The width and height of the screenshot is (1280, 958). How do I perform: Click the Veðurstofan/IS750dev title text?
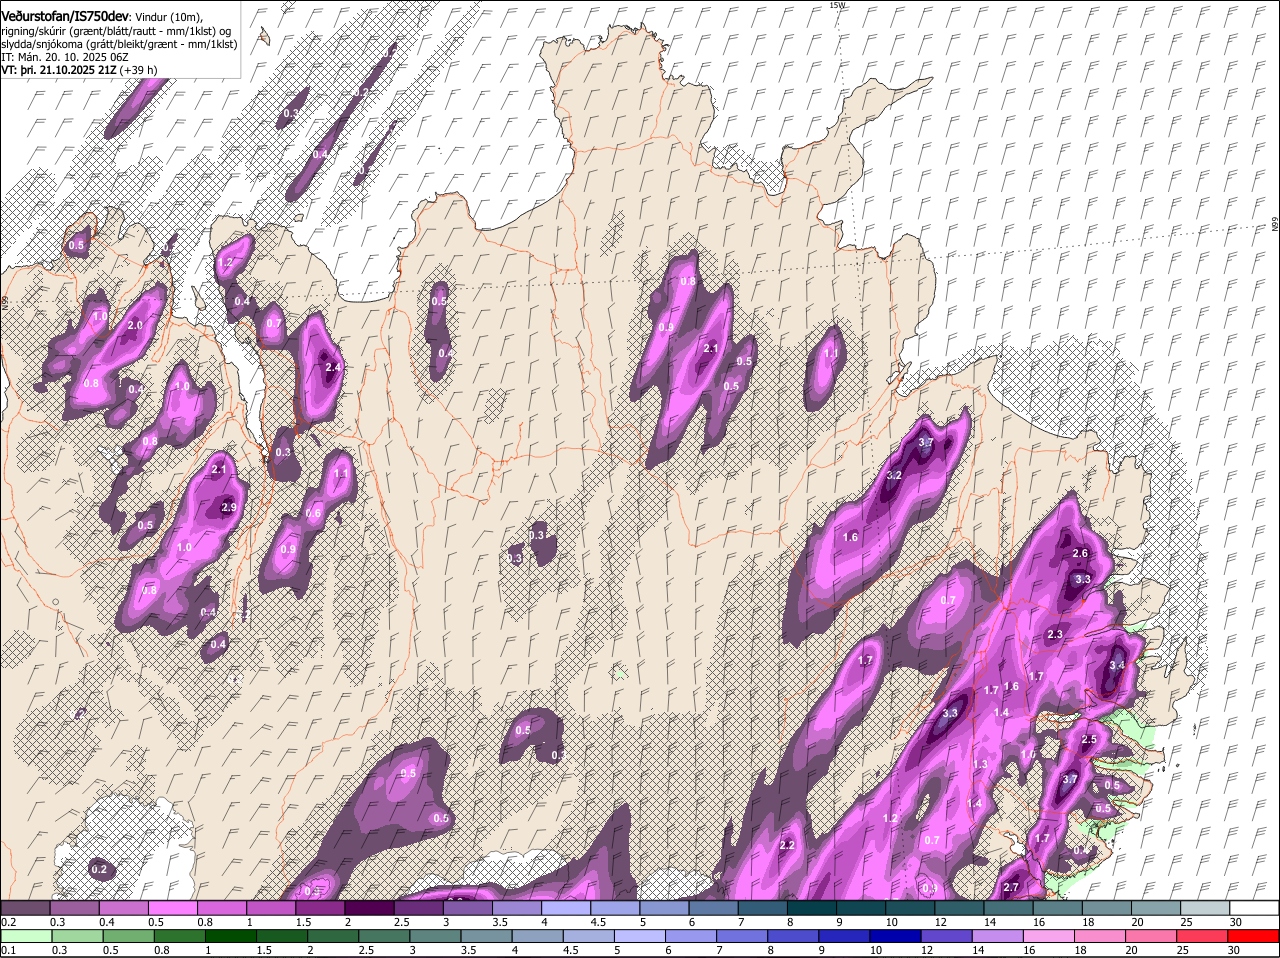[x=64, y=15]
